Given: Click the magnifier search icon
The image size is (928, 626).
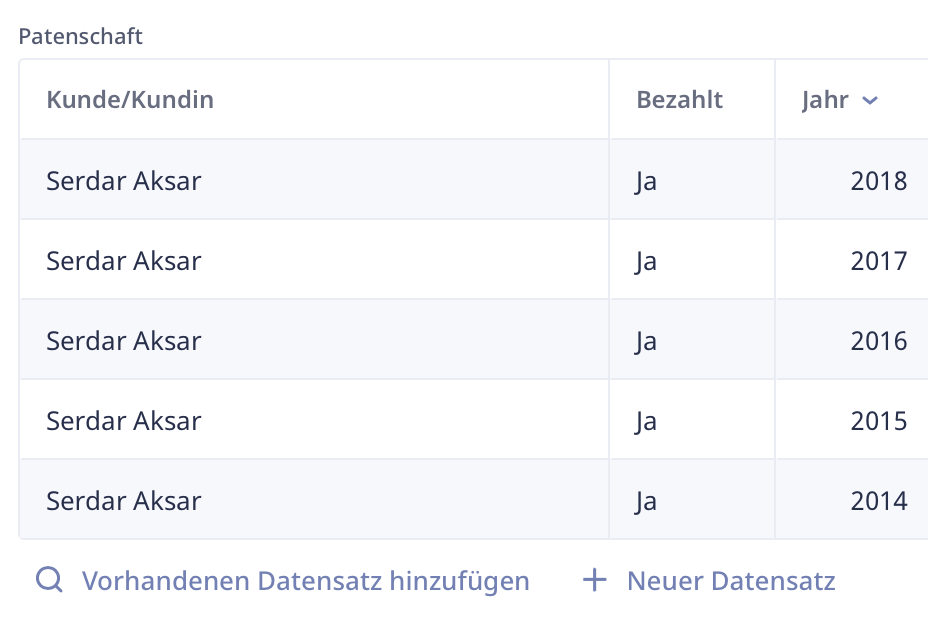Looking at the screenshot, I should pos(49,580).
